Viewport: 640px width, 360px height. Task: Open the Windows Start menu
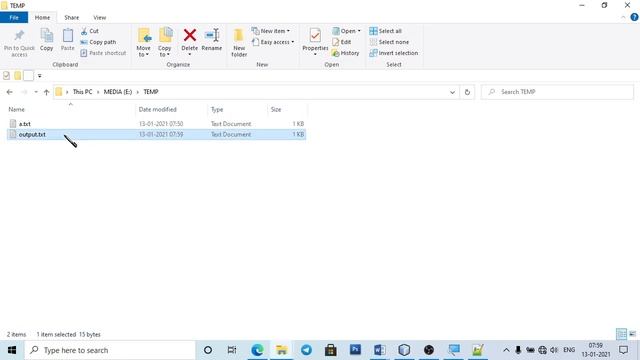[x=11, y=350]
